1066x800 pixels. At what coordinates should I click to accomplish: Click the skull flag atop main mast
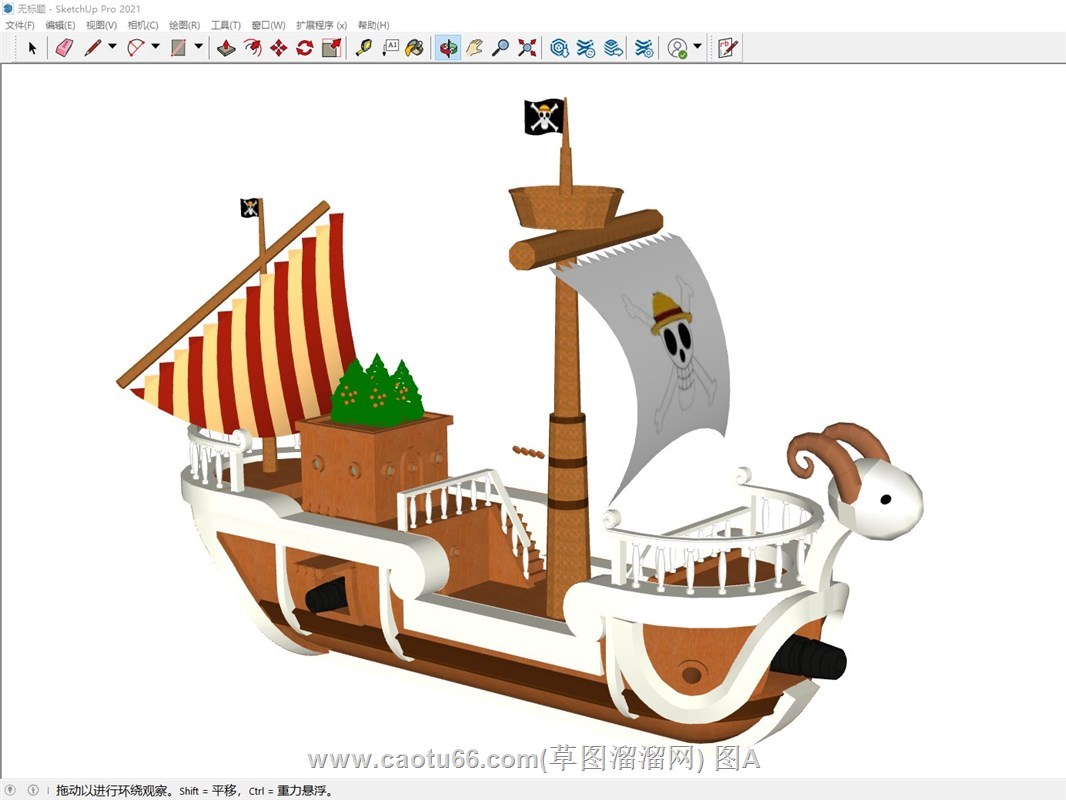click(544, 116)
